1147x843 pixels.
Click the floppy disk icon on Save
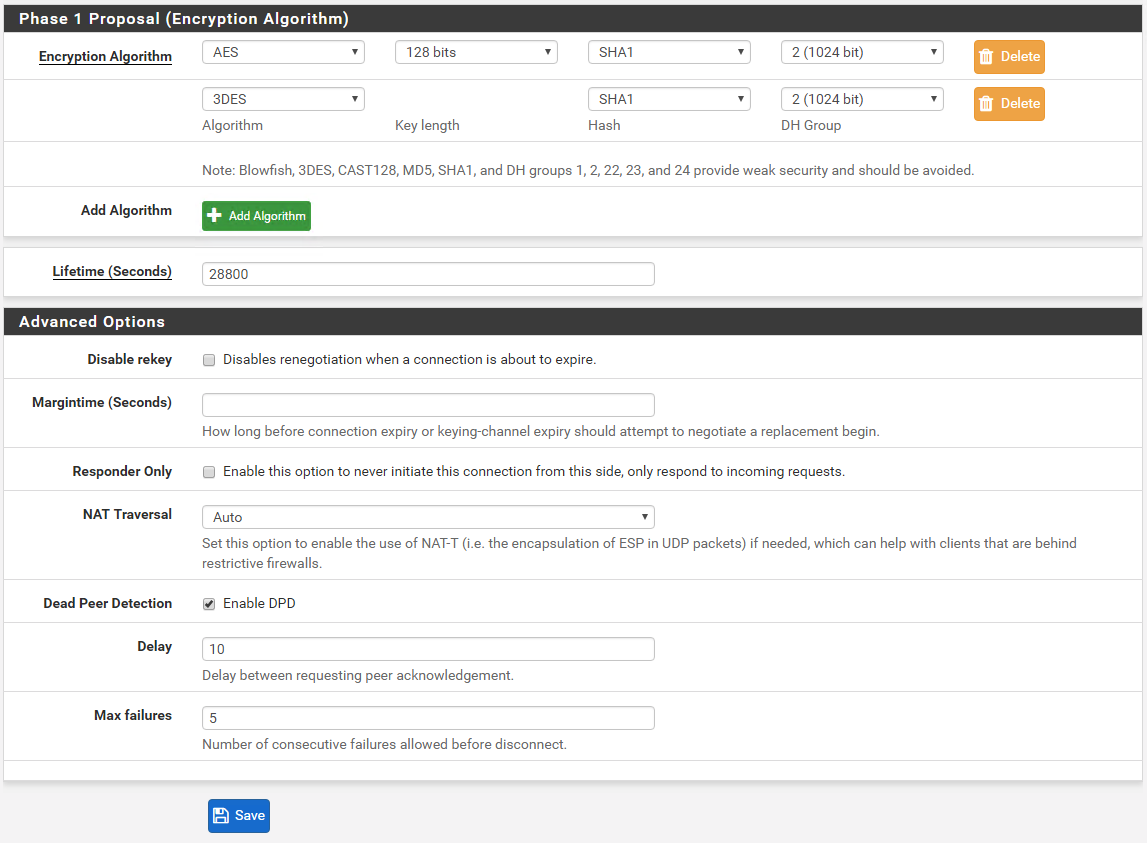coord(222,816)
